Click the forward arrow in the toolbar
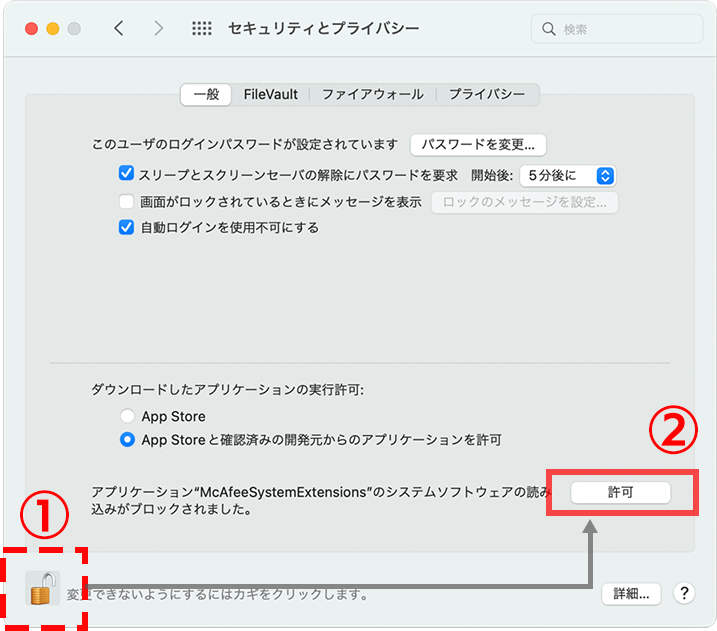The width and height of the screenshot is (717, 631). 158,28
